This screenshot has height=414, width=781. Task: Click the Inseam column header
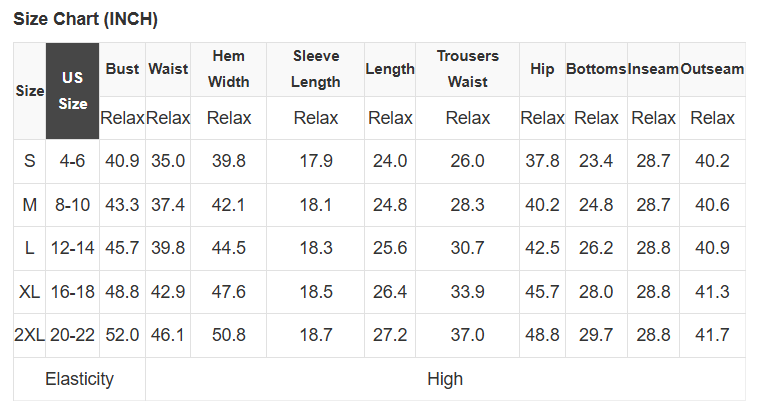click(653, 69)
